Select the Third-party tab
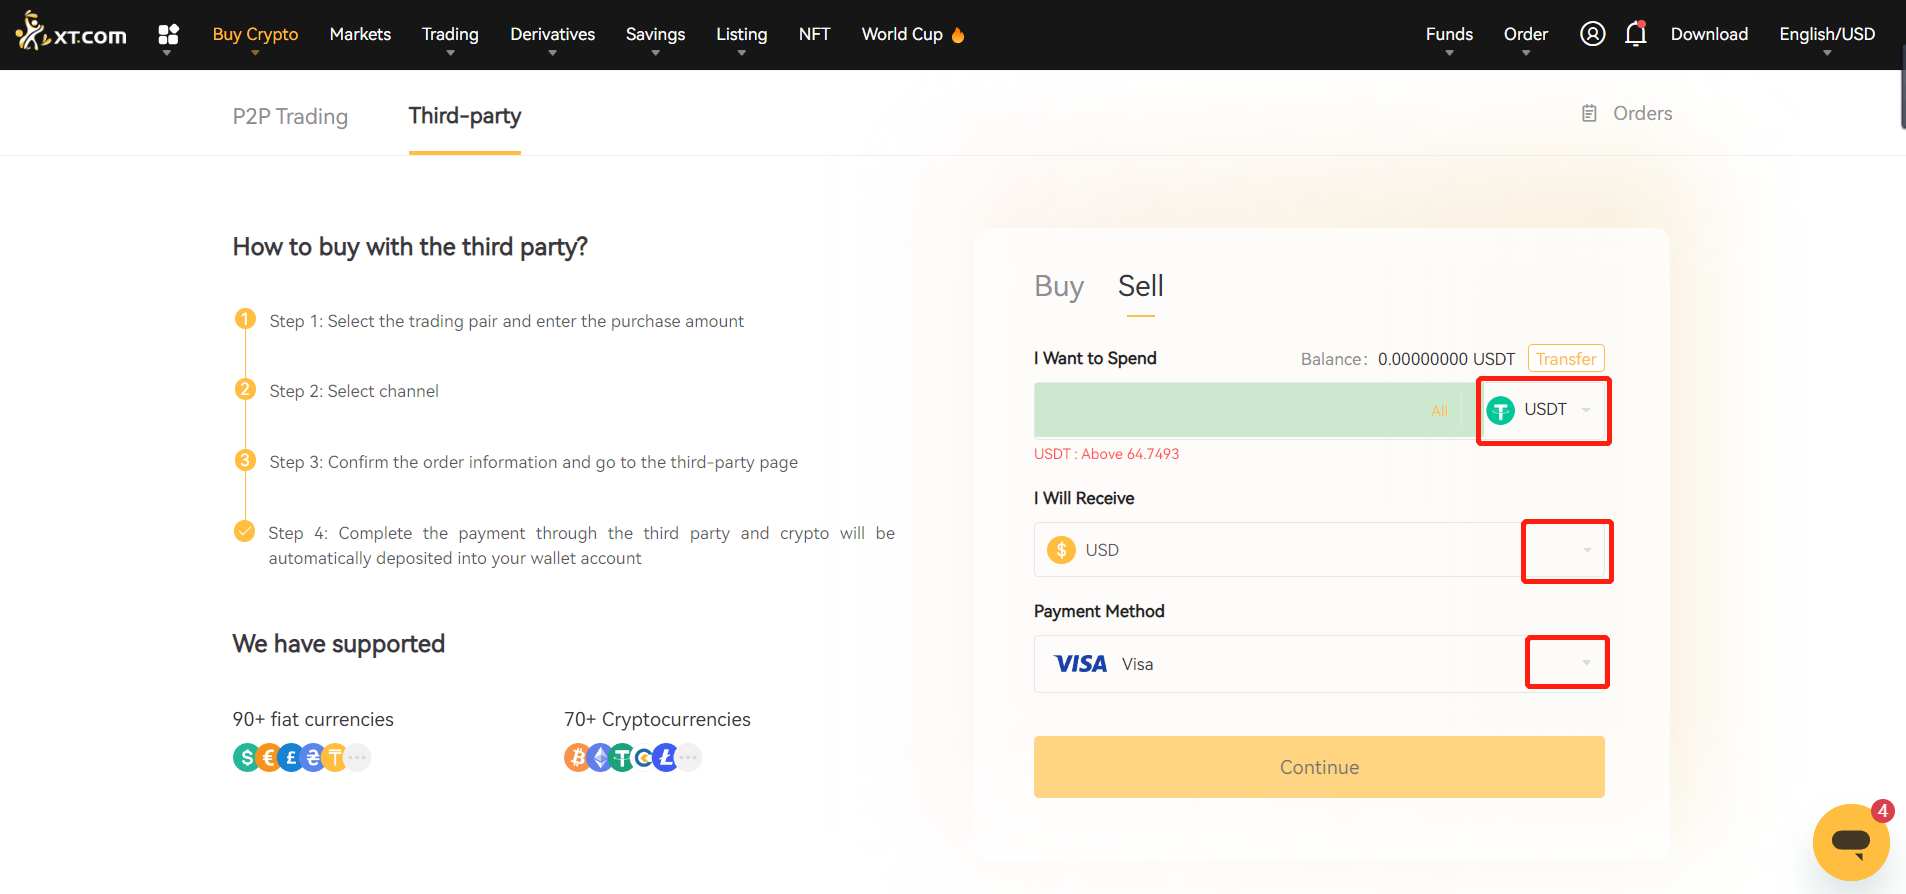This screenshot has height=894, width=1906. [x=465, y=116]
